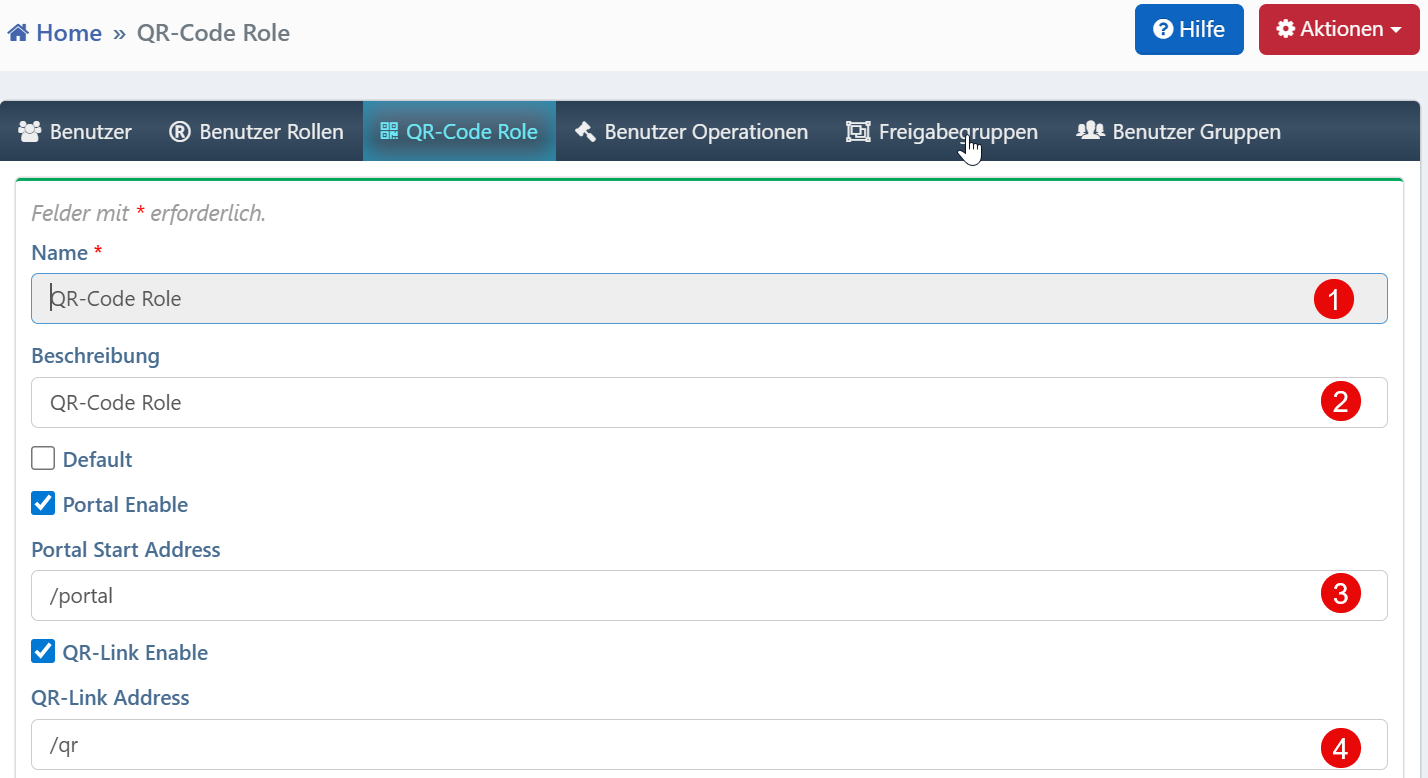Disable the QR-Link Enable checkbox
The image size is (1428, 778).
click(x=43, y=652)
